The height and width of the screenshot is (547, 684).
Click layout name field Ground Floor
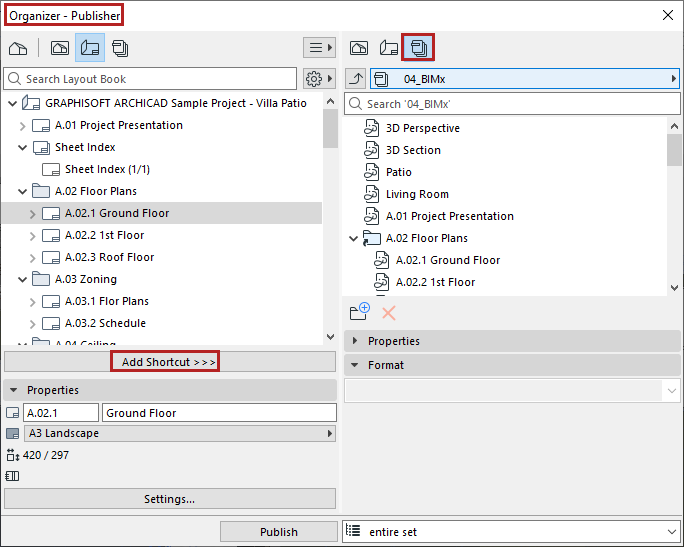219,413
